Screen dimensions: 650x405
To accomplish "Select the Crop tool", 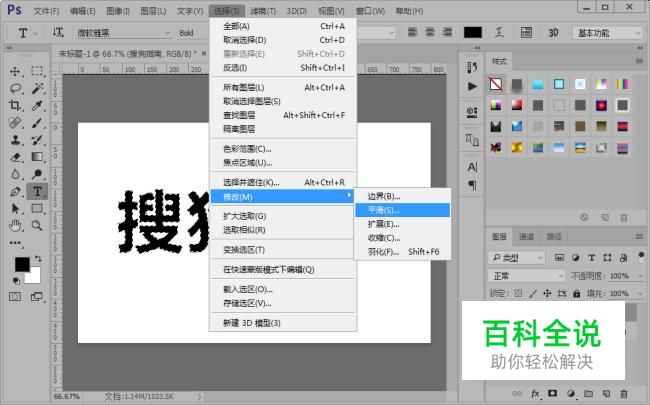I will pos(15,105).
